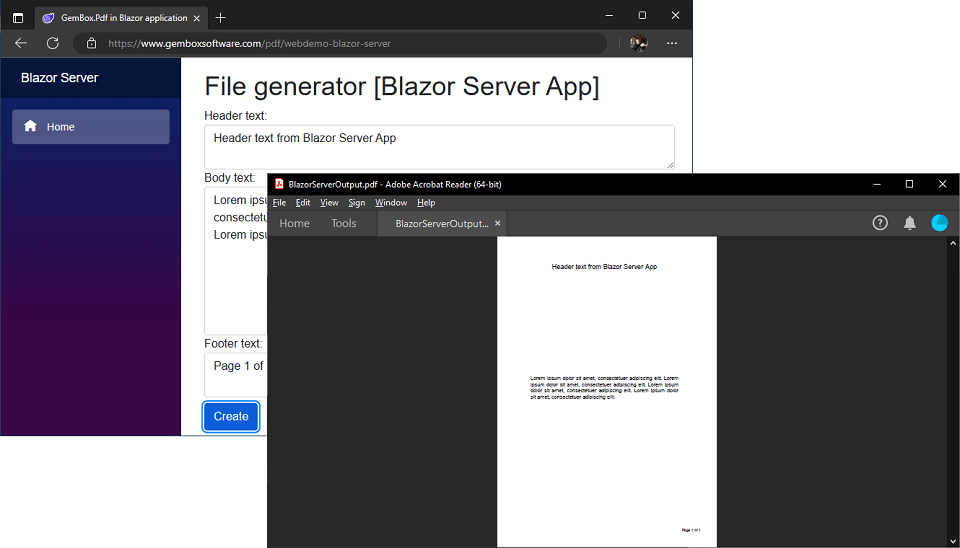
Task: Switch to Acrobat Tools tab
Action: (343, 223)
